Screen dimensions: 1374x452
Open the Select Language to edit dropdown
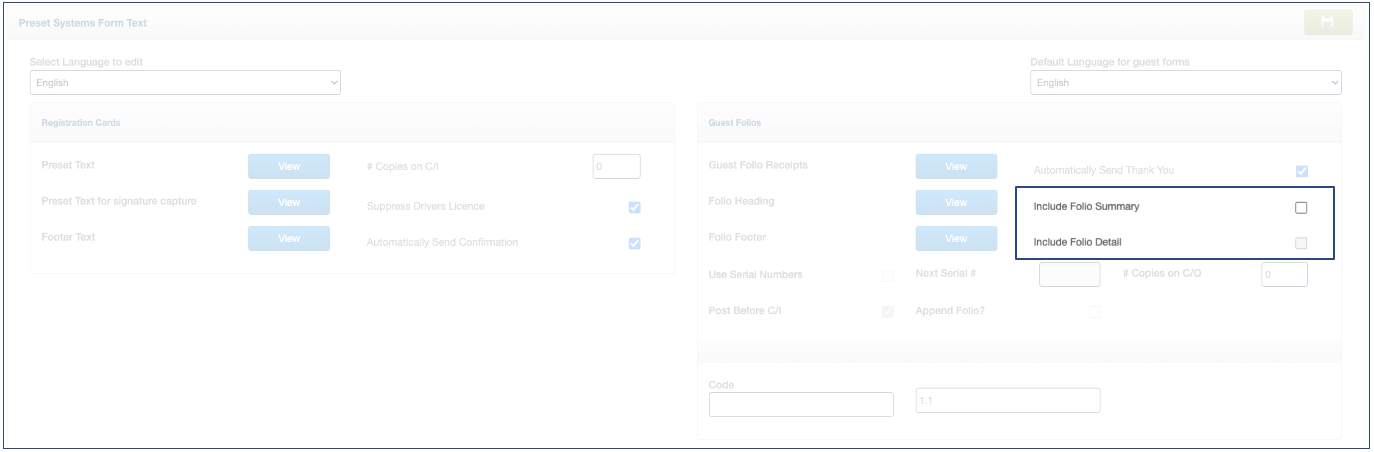click(x=185, y=83)
